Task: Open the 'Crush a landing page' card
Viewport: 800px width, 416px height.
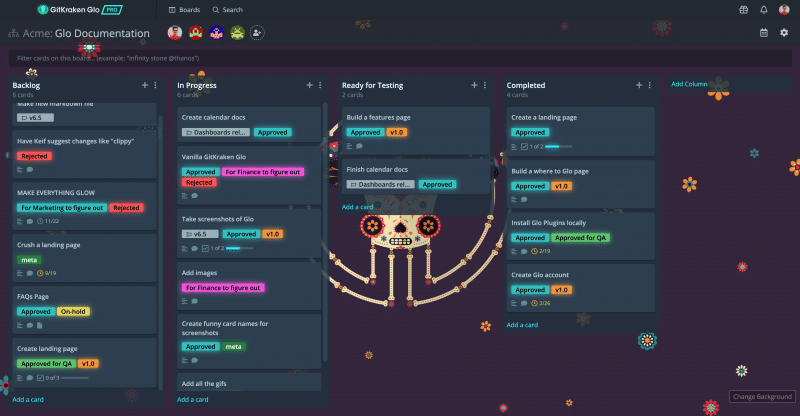Action: (x=84, y=258)
